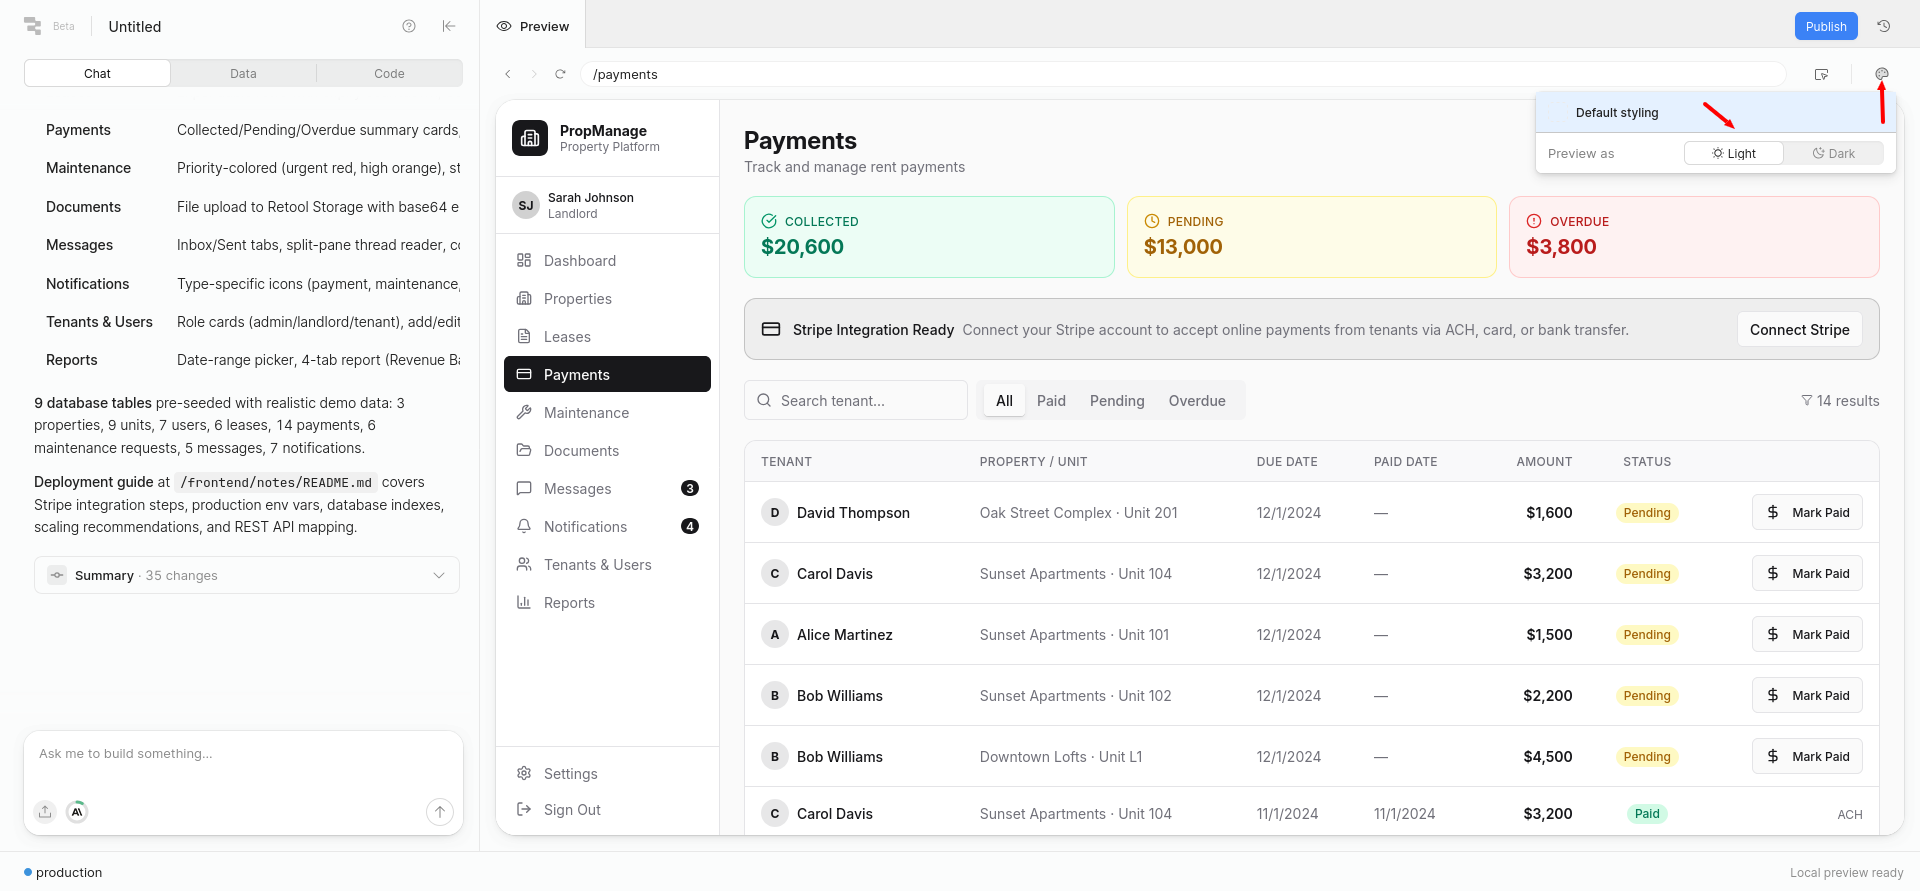Go forward in preview browser
The width and height of the screenshot is (1920, 891).
534,74
